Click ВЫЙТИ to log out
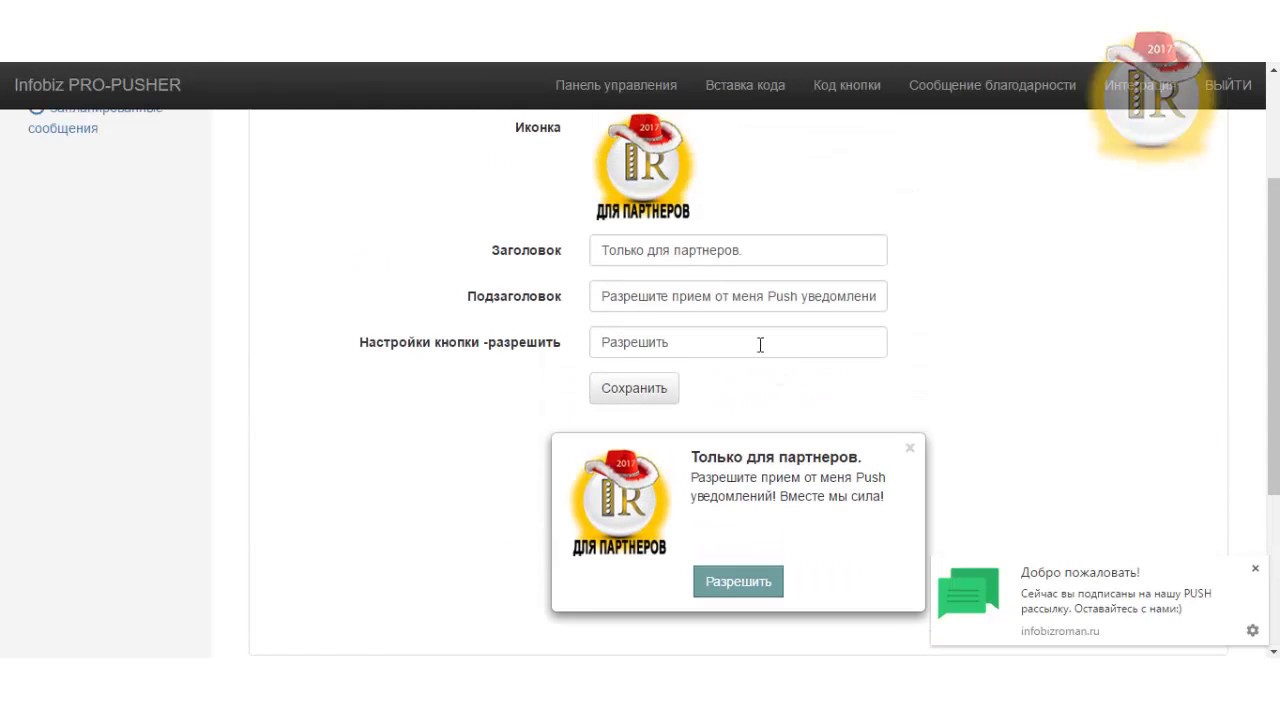 click(1228, 85)
